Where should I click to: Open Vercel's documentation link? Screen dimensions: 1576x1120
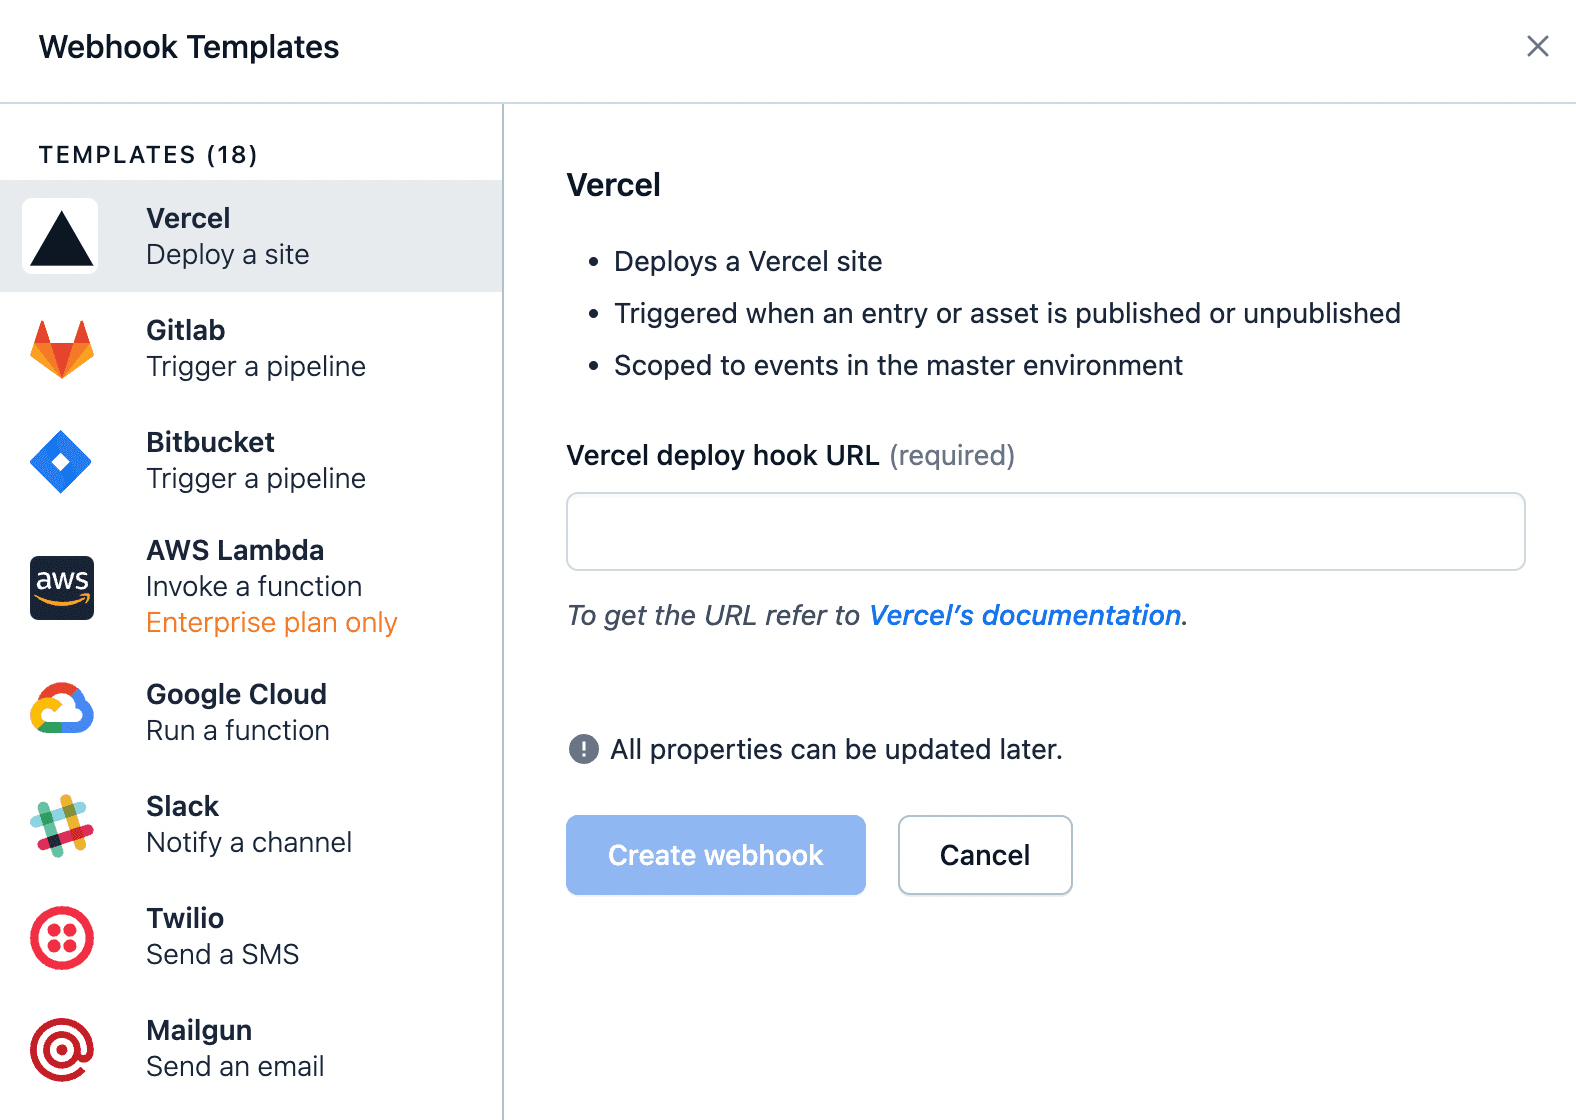(1025, 615)
